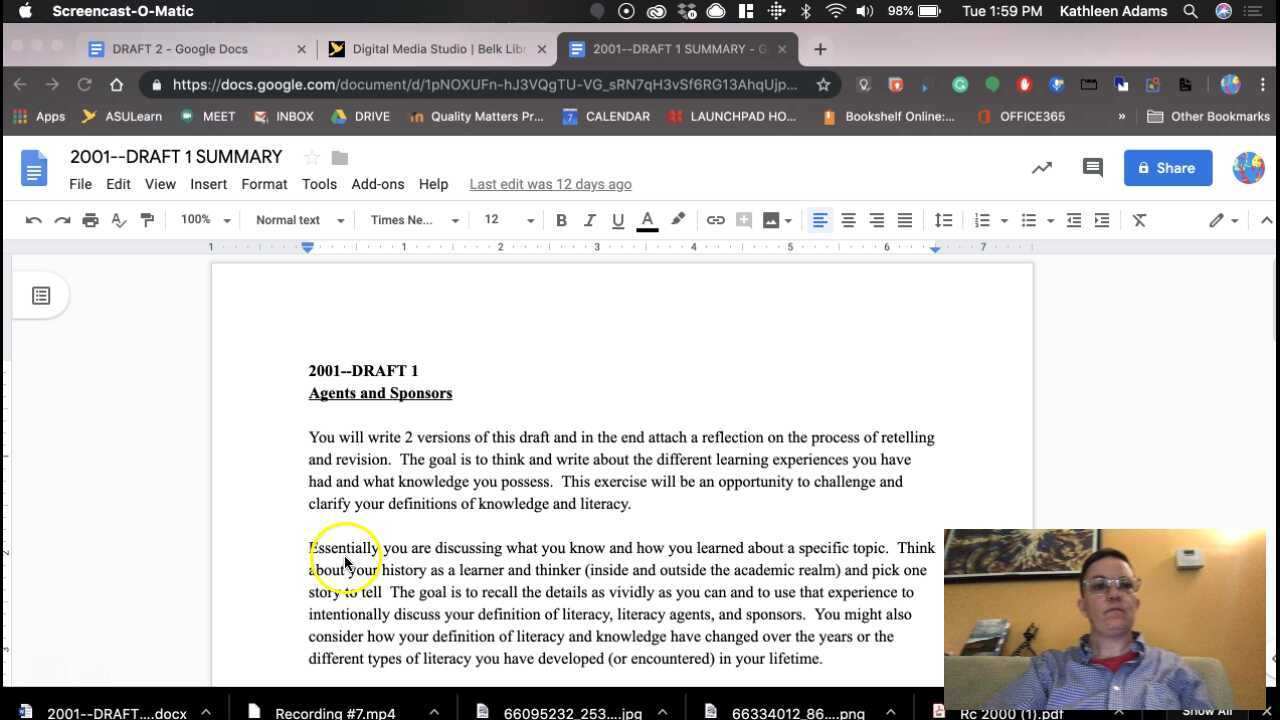Viewport: 1280px width, 720px height.
Task: Select the paint format tool
Action: pyautogui.click(x=147, y=220)
